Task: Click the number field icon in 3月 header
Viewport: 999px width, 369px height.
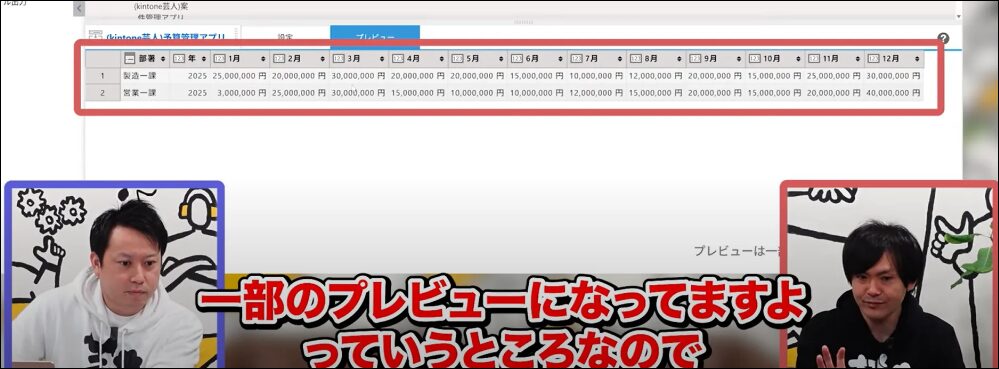Action: pos(338,58)
